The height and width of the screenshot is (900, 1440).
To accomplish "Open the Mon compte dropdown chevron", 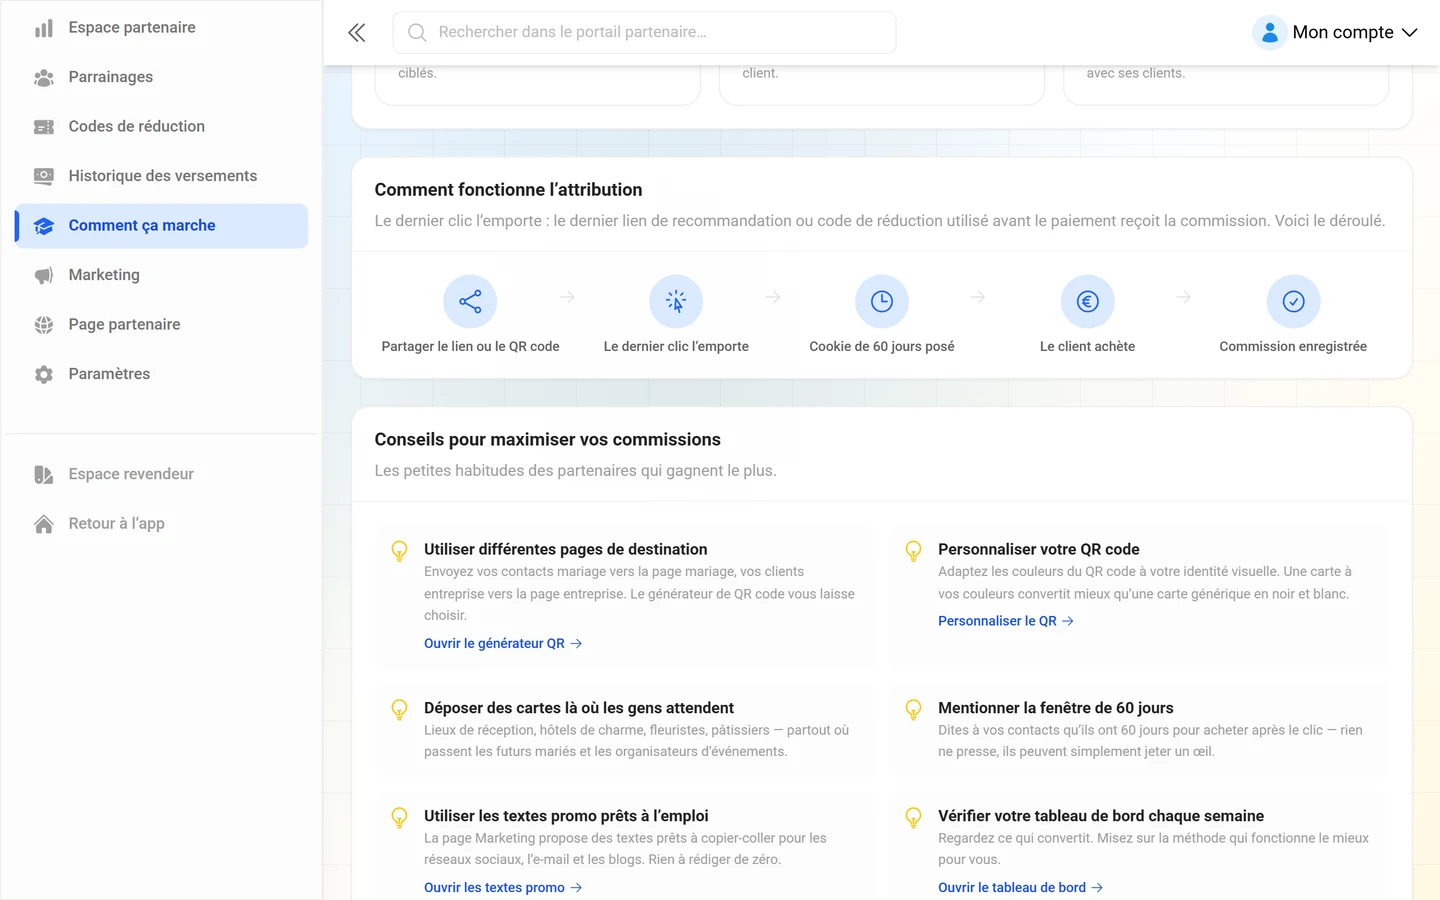I will pyautogui.click(x=1410, y=33).
